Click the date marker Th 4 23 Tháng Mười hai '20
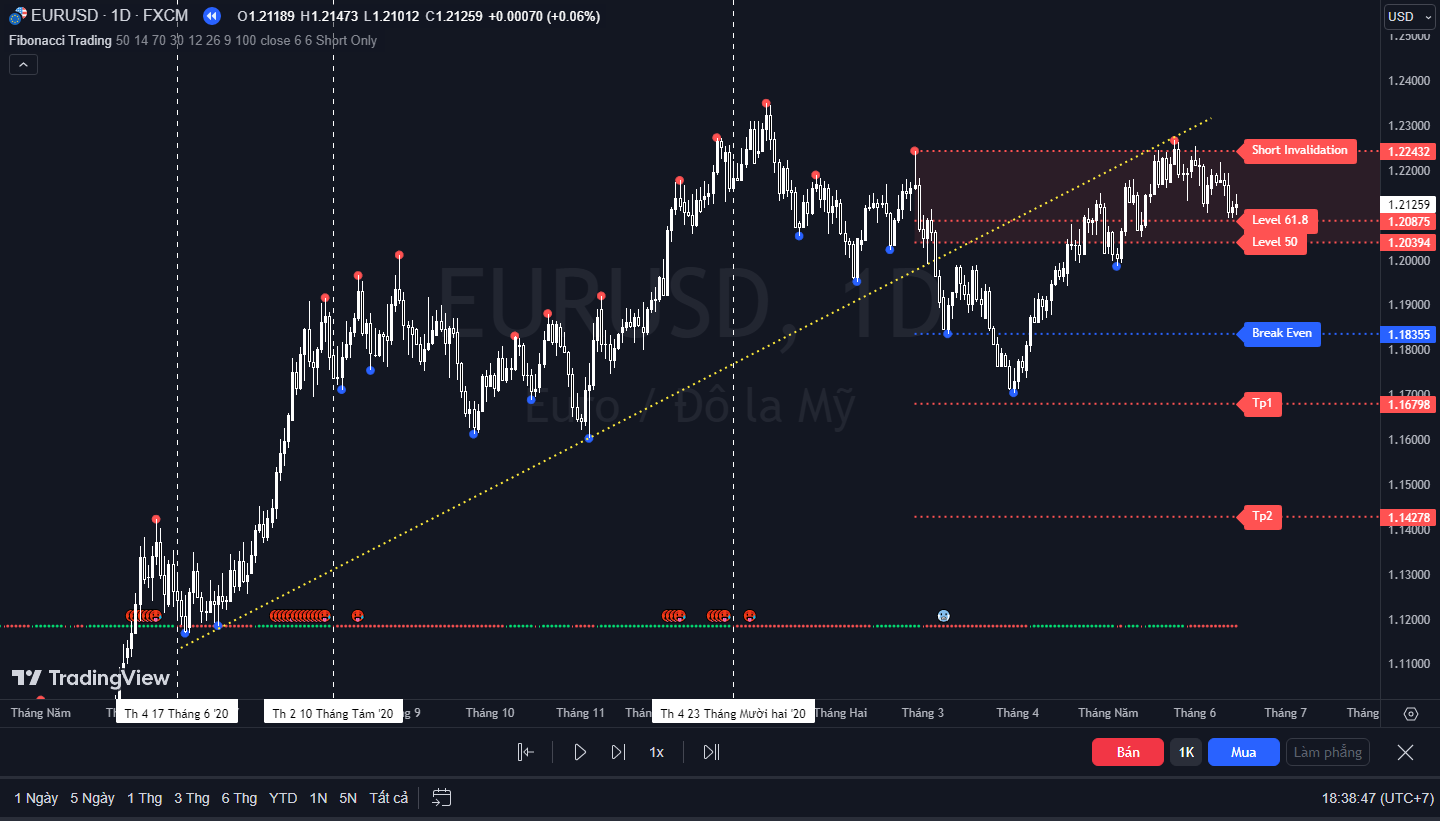Screen dimensions: 1440x821 point(733,713)
